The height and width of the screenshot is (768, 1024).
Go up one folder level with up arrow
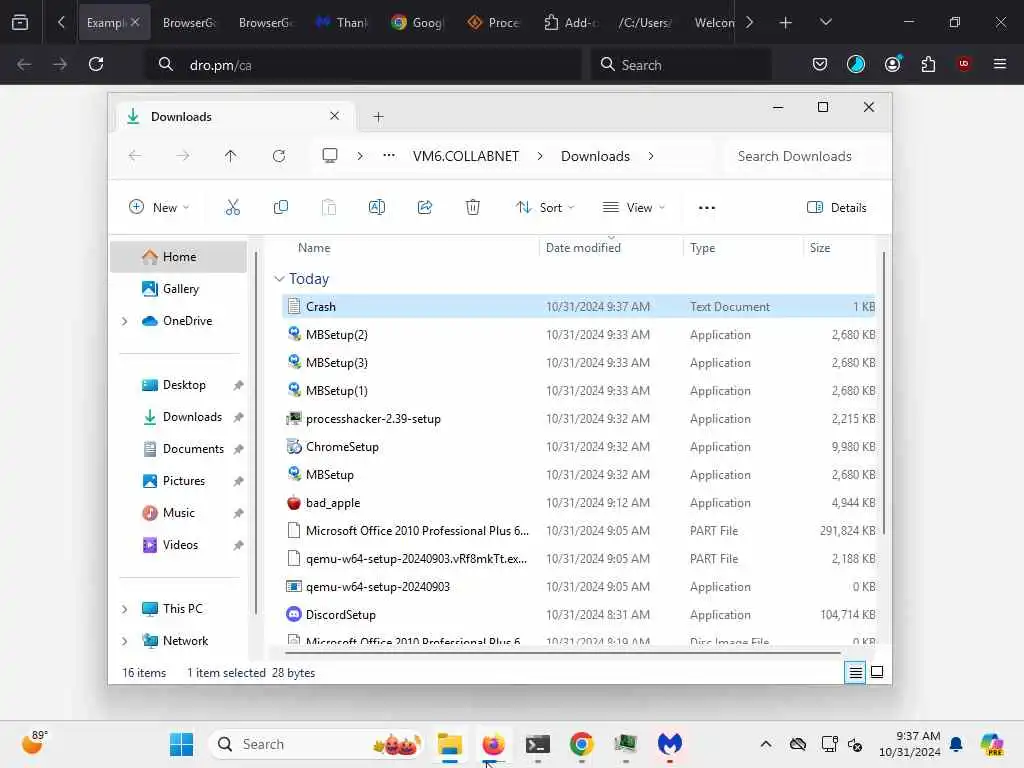pyautogui.click(x=231, y=156)
